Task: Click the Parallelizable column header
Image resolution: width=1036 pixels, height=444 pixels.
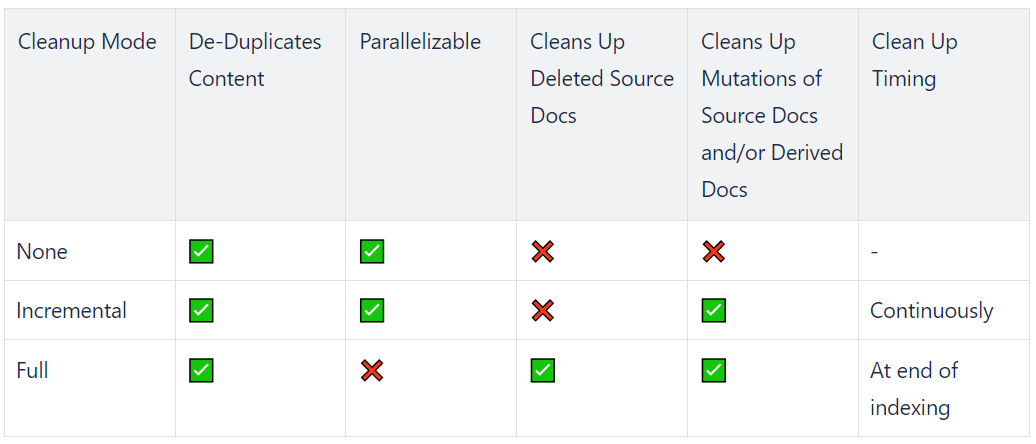Action: tap(420, 42)
